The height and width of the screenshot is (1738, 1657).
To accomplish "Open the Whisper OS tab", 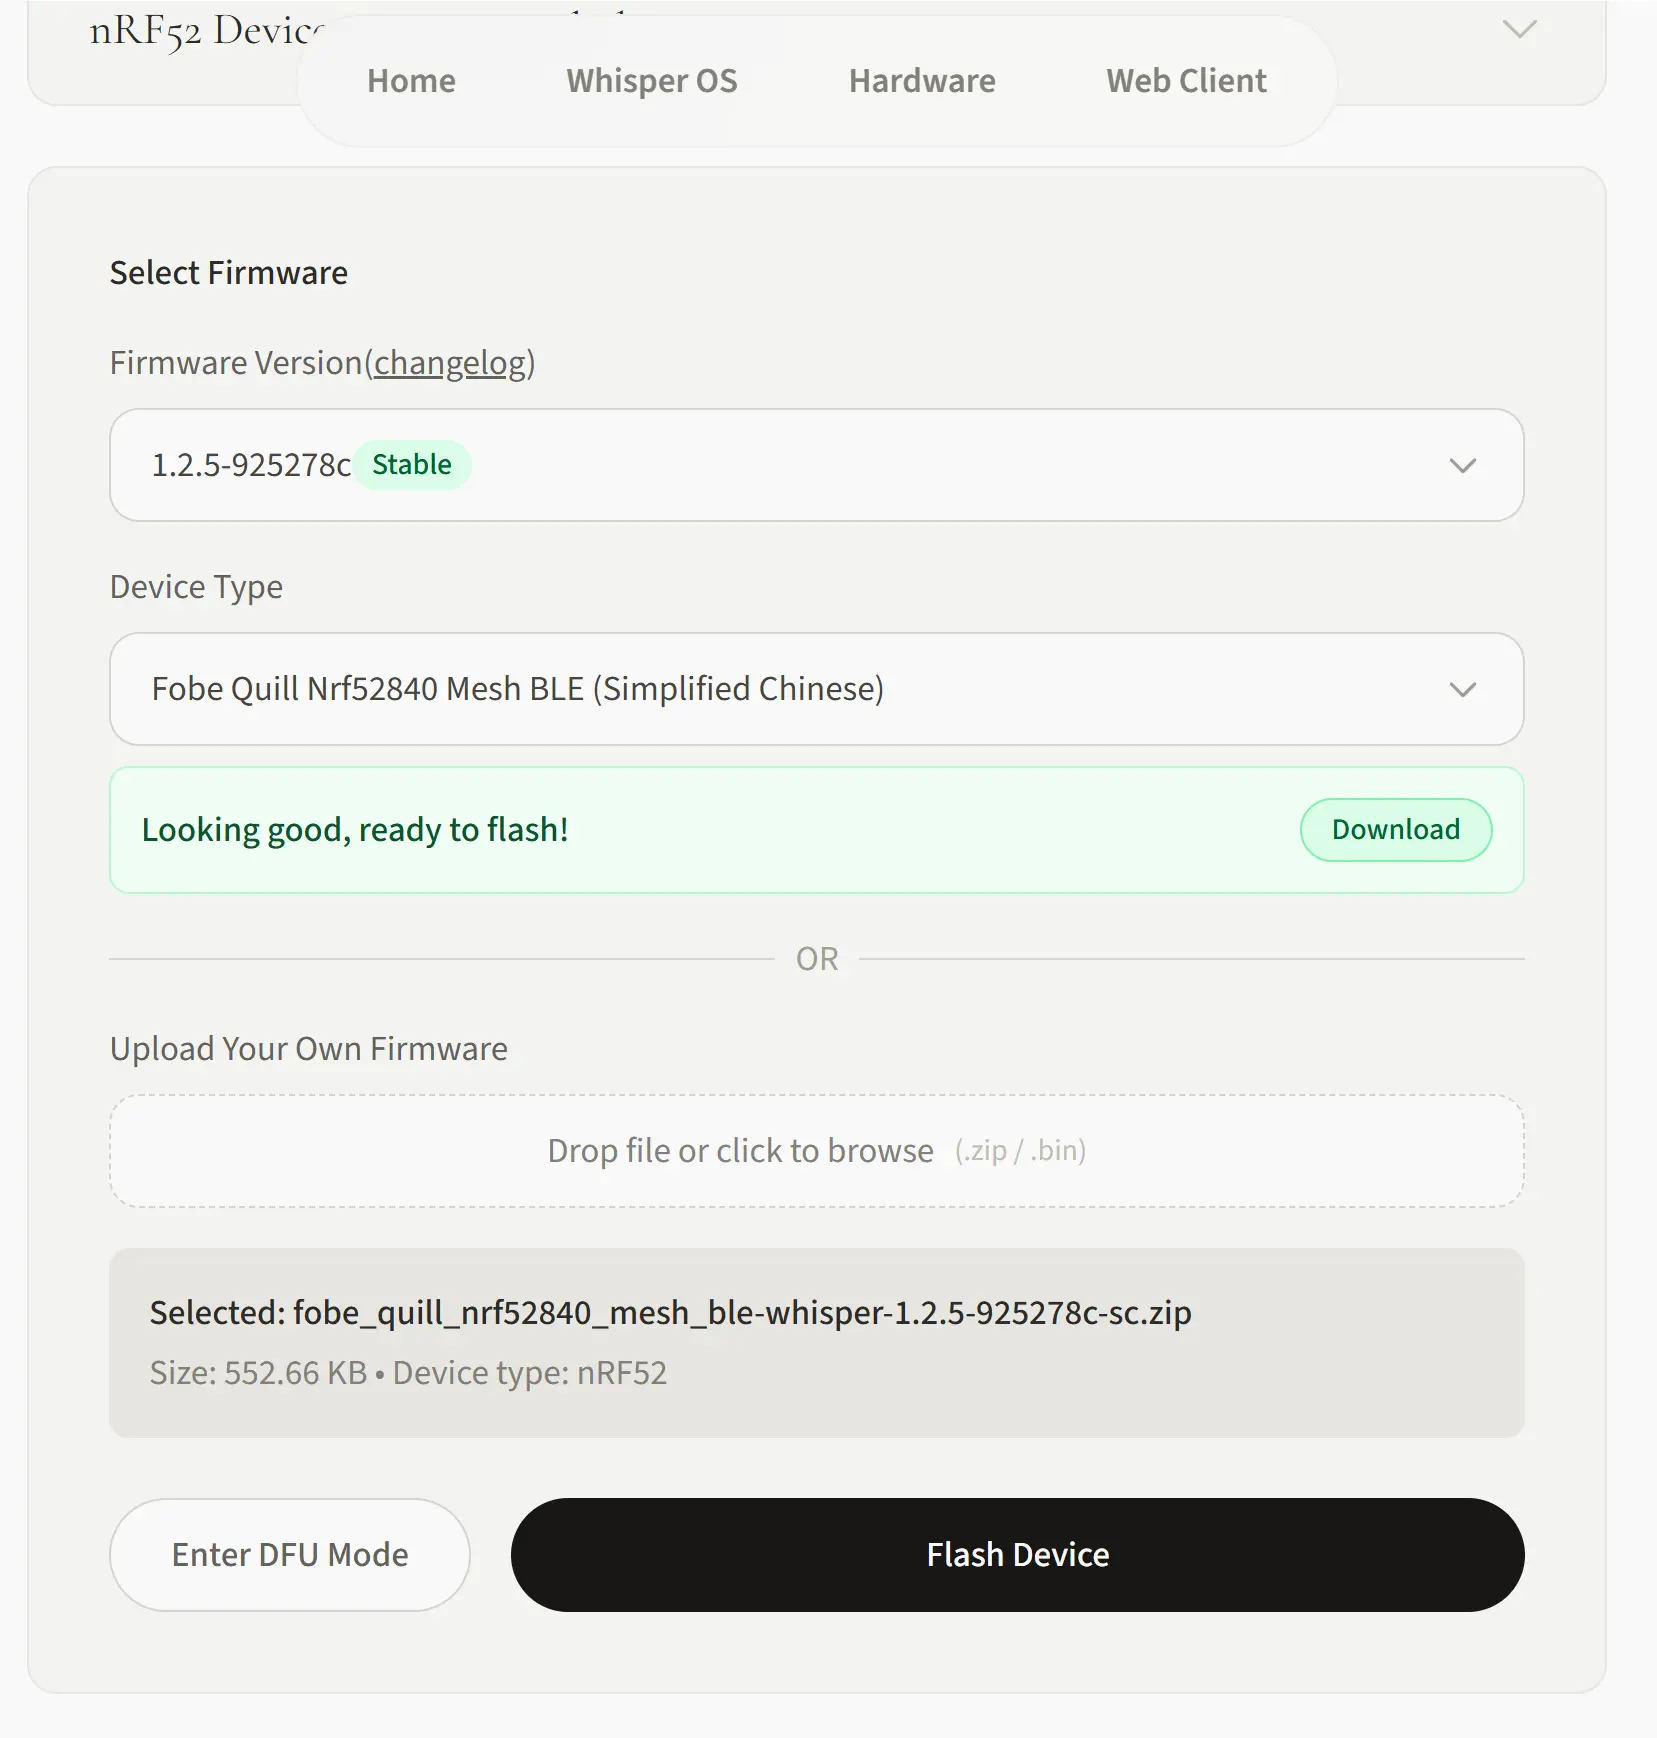I will click(x=651, y=80).
